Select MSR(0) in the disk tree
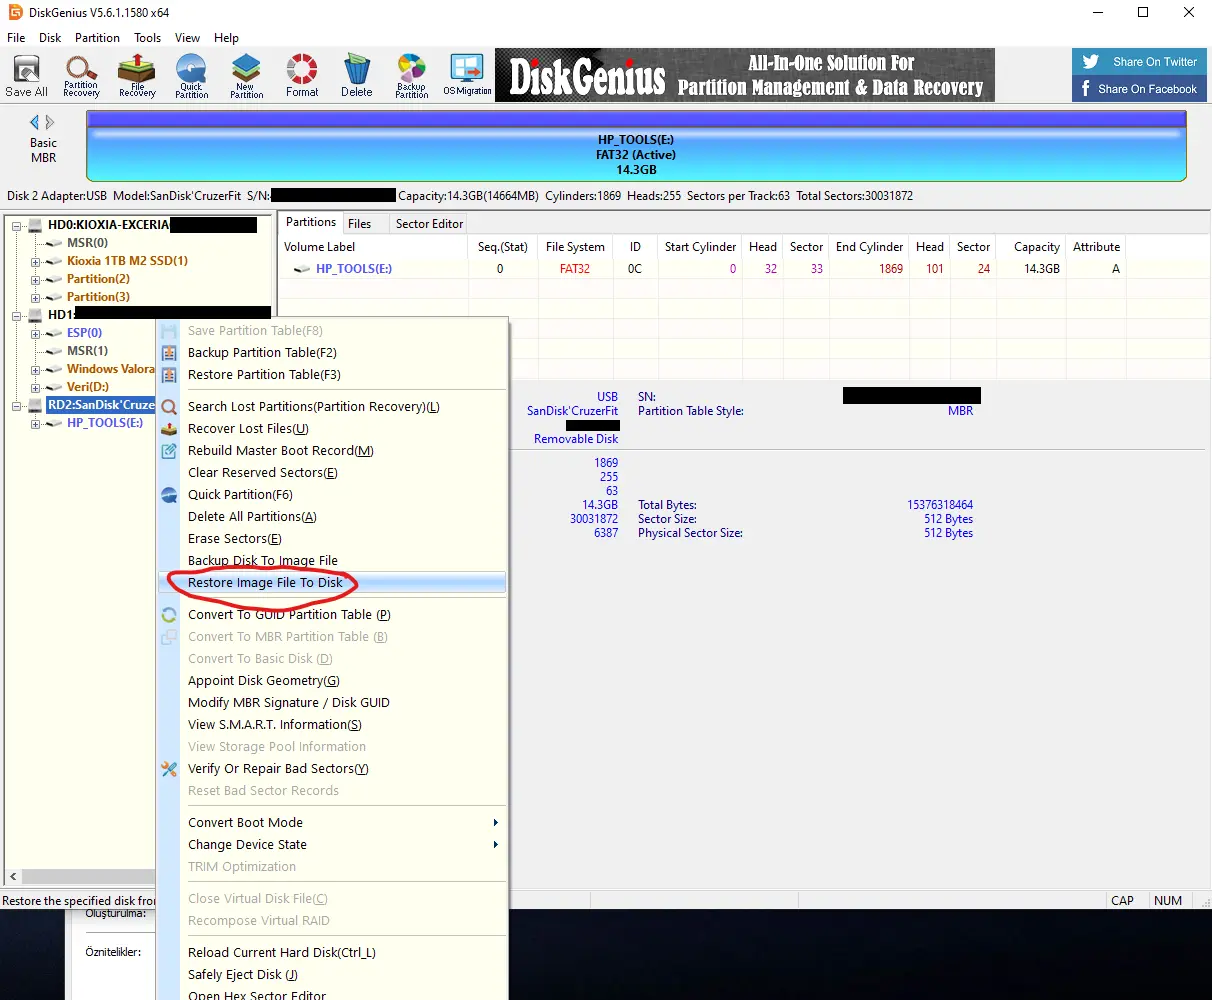This screenshot has width=1212, height=1000. [87, 243]
